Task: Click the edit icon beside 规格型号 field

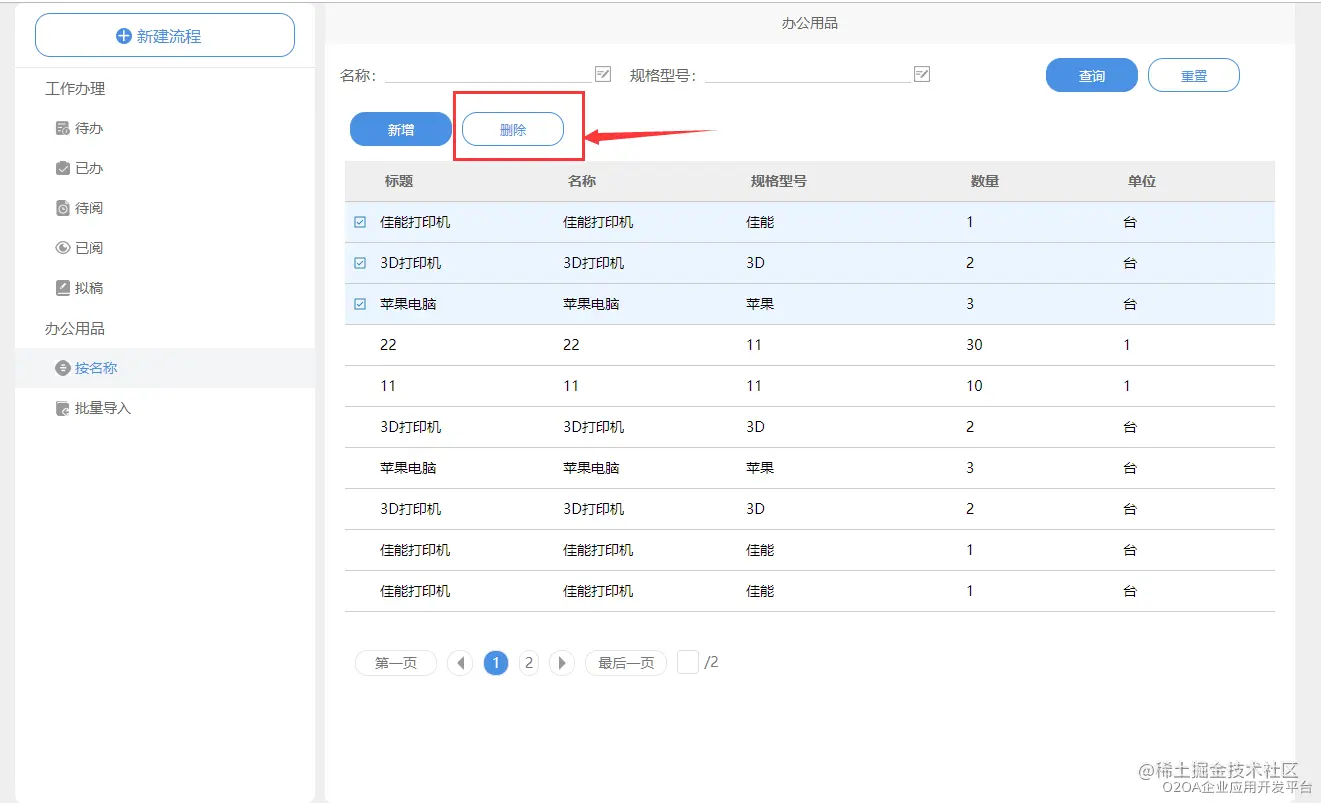Action: click(x=922, y=74)
